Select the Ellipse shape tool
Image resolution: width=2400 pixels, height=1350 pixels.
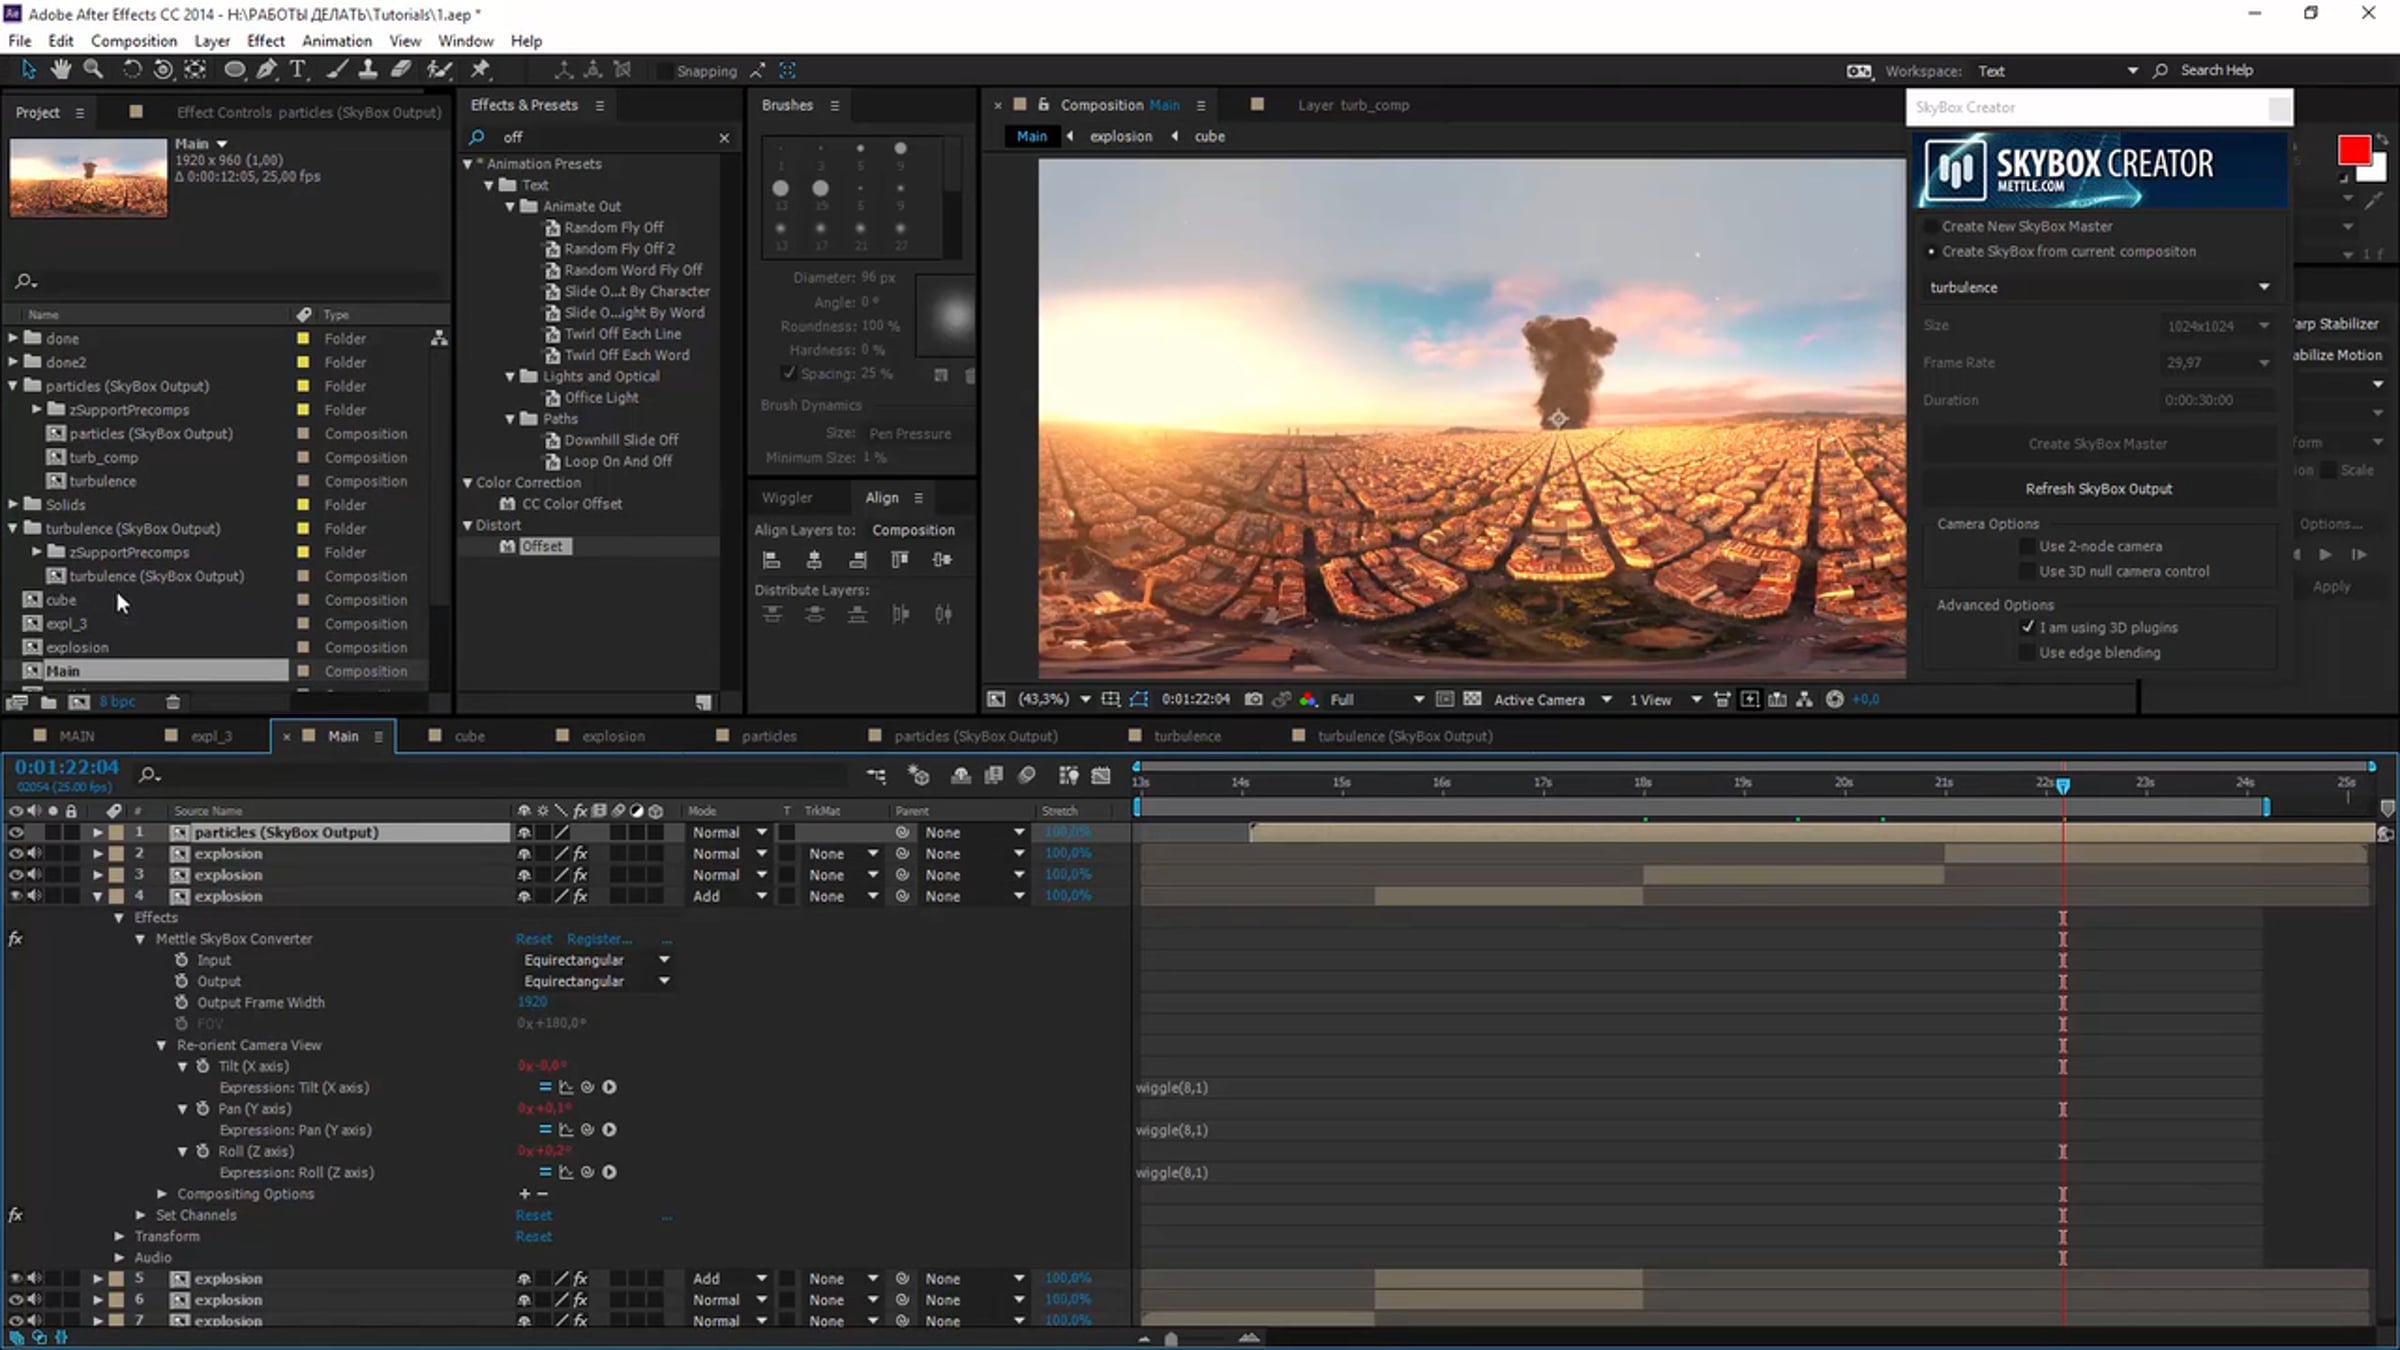(234, 69)
